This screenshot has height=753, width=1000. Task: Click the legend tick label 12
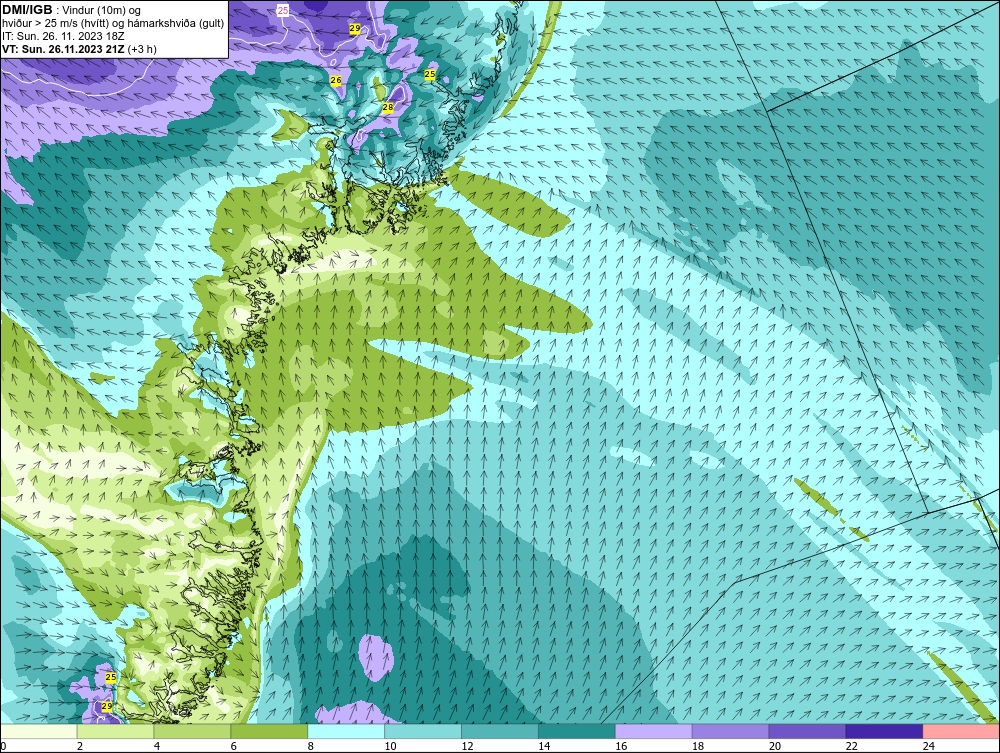pyautogui.click(x=467, y=746)
